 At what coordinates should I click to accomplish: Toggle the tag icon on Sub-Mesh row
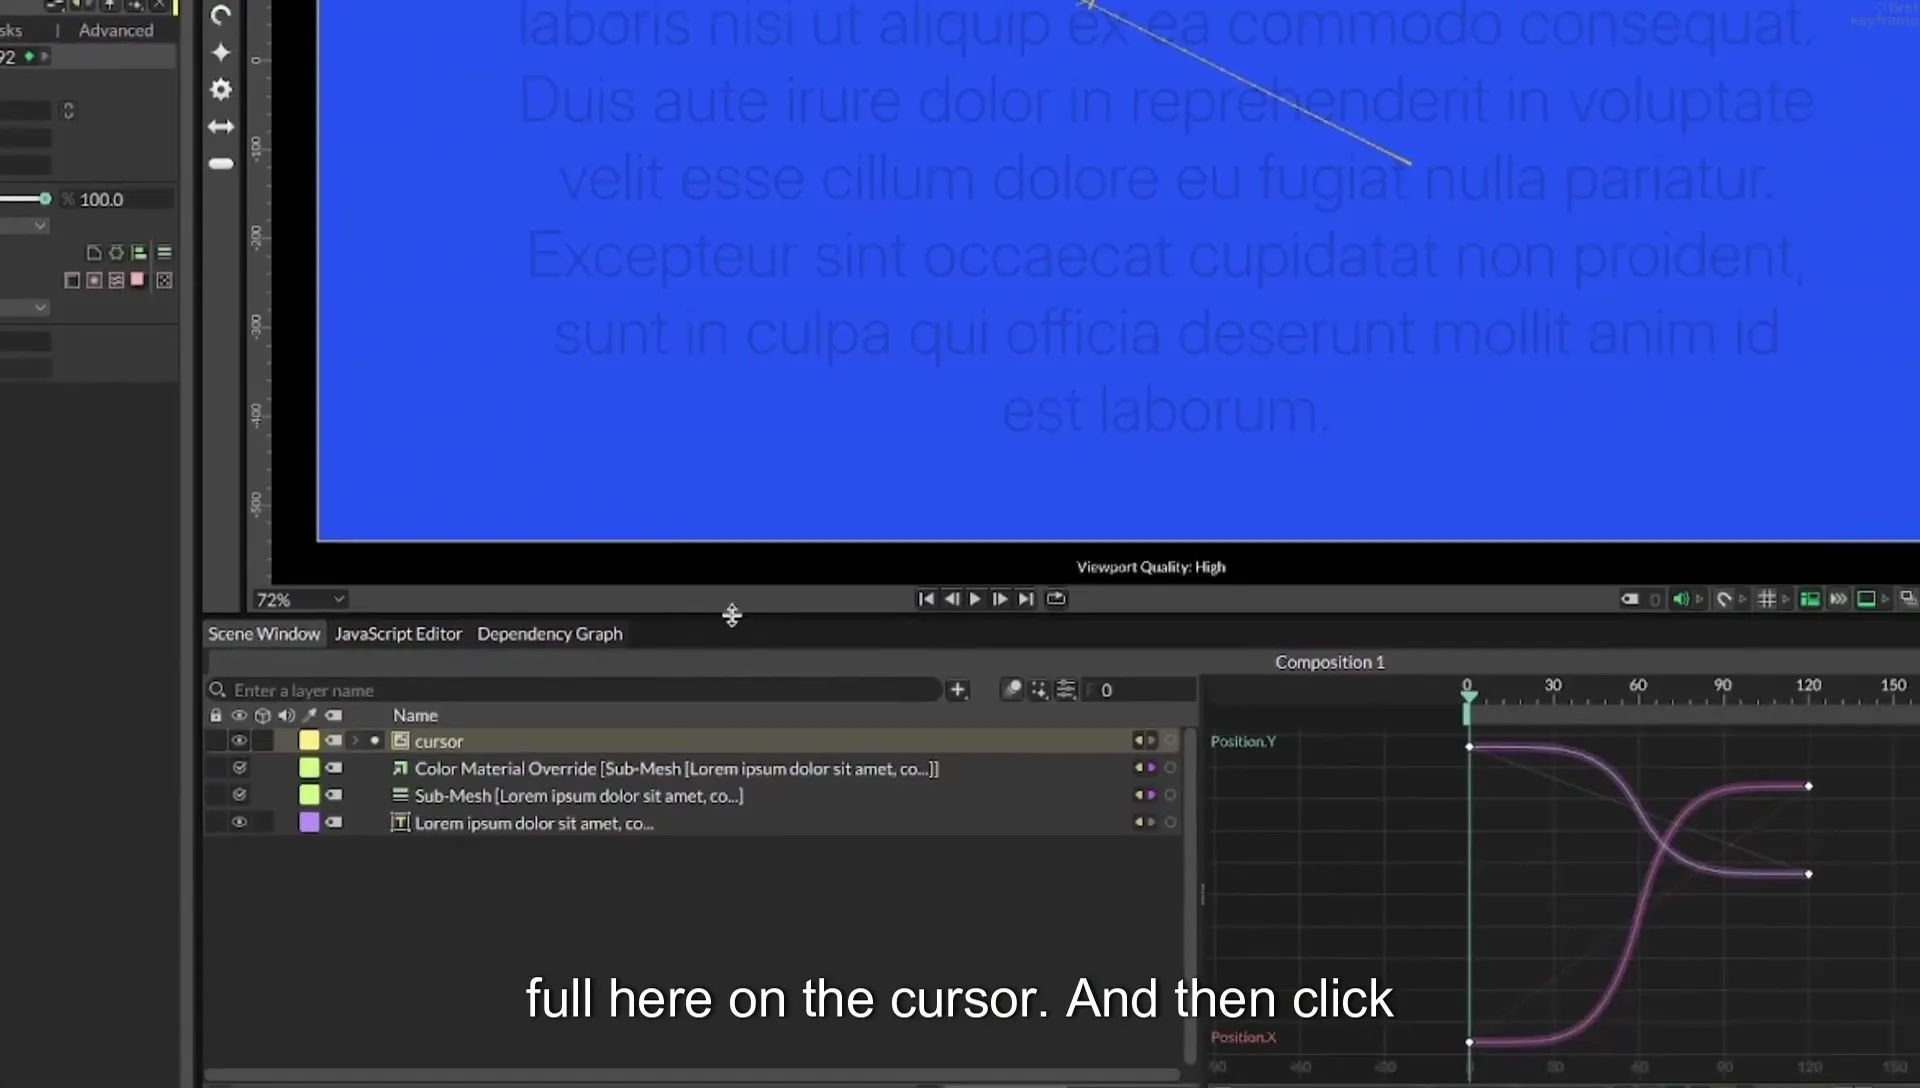(334, 795)
